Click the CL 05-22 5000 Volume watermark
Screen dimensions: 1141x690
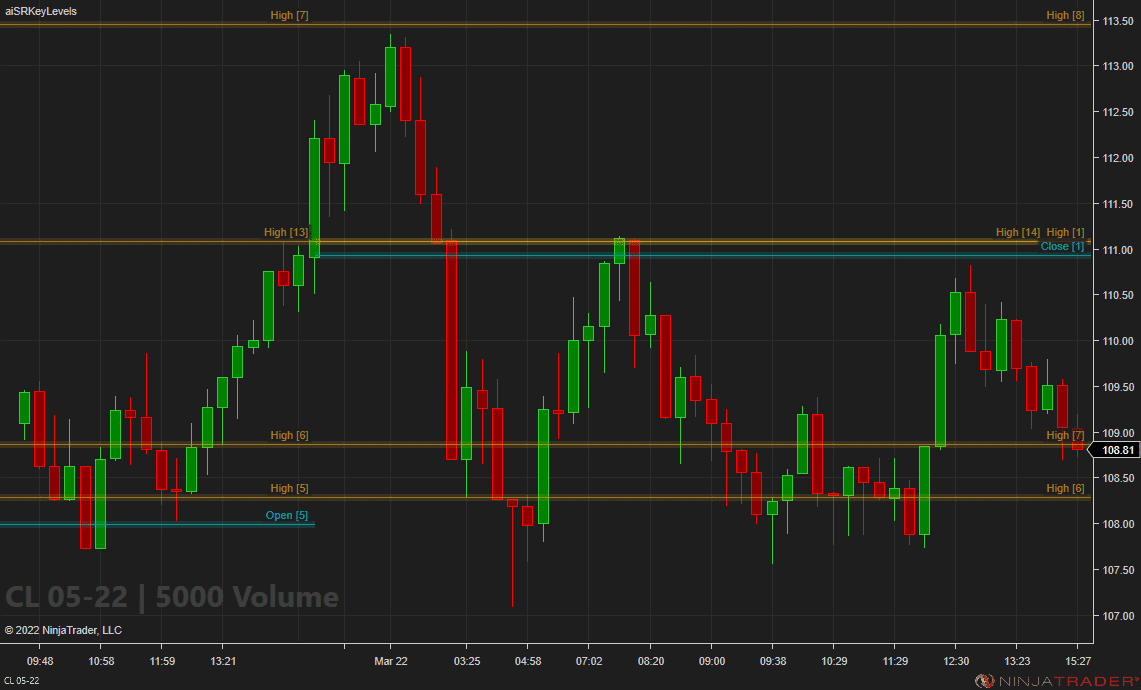(x=172, y=598)
